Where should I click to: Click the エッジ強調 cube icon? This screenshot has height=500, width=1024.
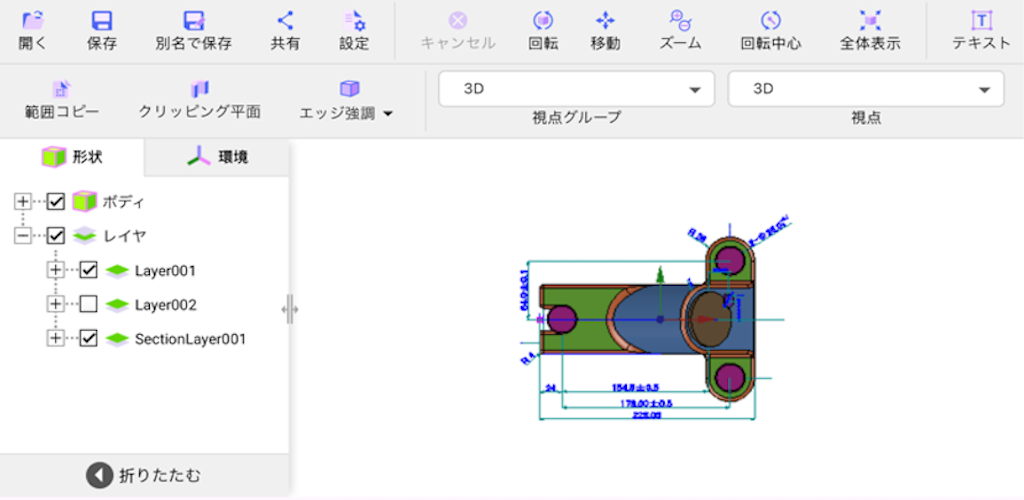pyautogui.click(x=349, y=88)
